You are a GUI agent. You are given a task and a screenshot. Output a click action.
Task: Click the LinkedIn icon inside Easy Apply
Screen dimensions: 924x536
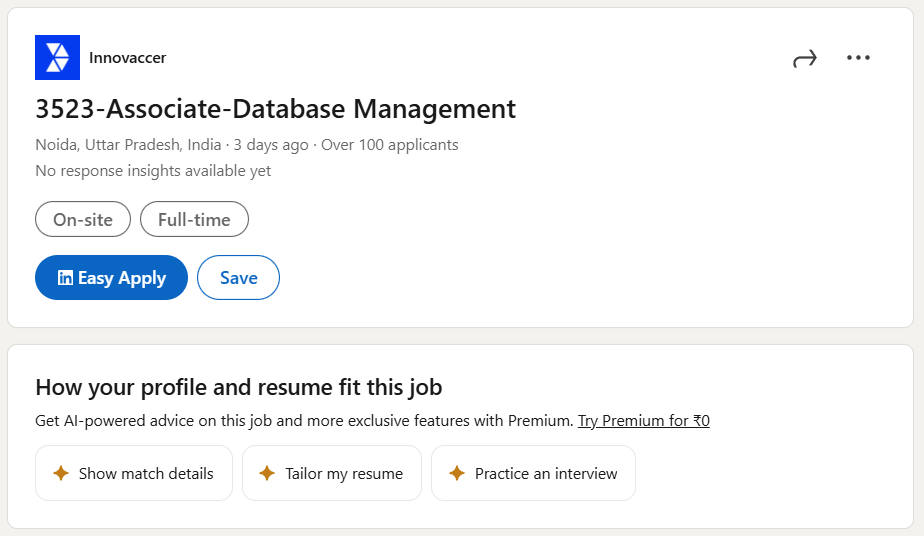point(65,278)
